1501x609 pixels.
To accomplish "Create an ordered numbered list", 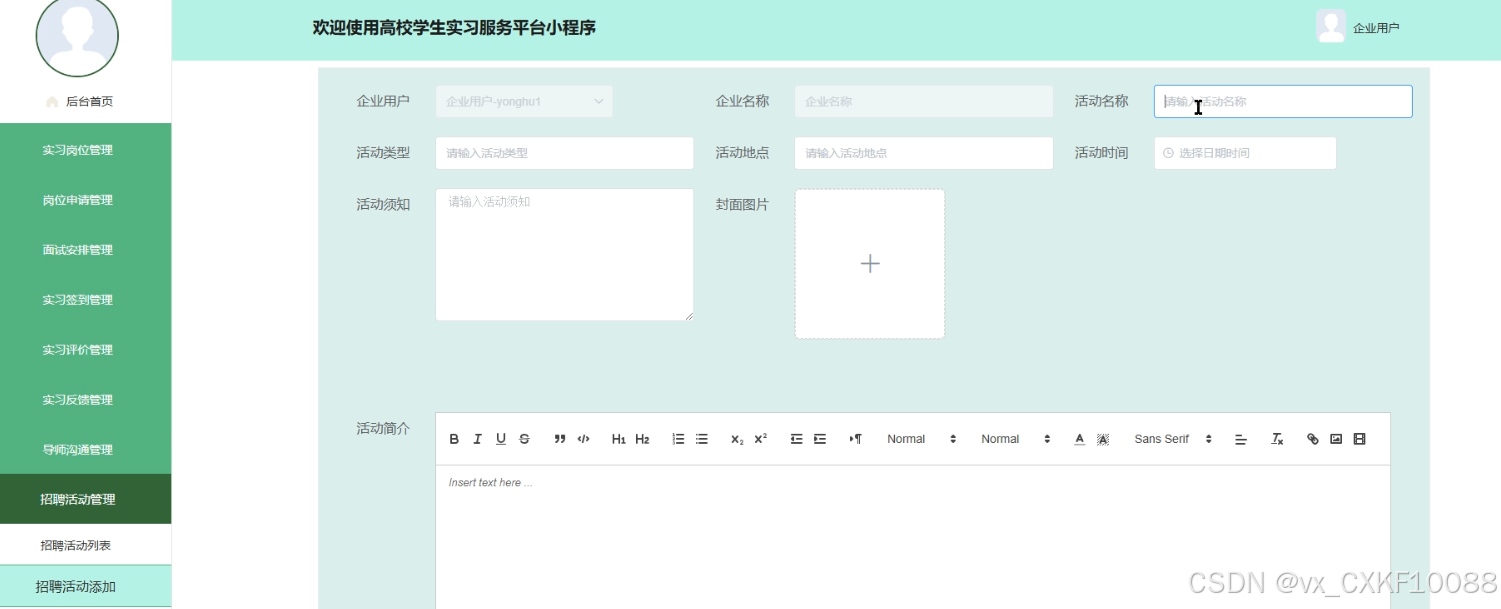I will click(x=678, y=439).
